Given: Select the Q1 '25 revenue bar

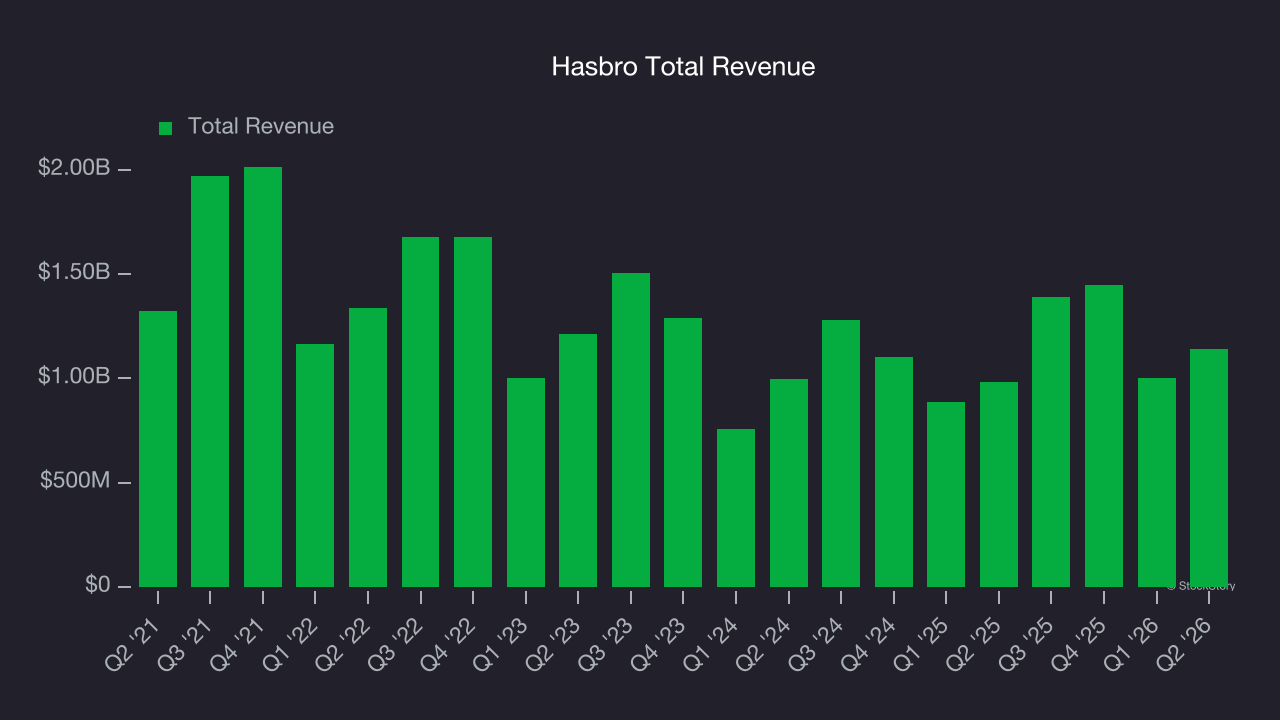Looking at the screenshot, I should point(946,494).
